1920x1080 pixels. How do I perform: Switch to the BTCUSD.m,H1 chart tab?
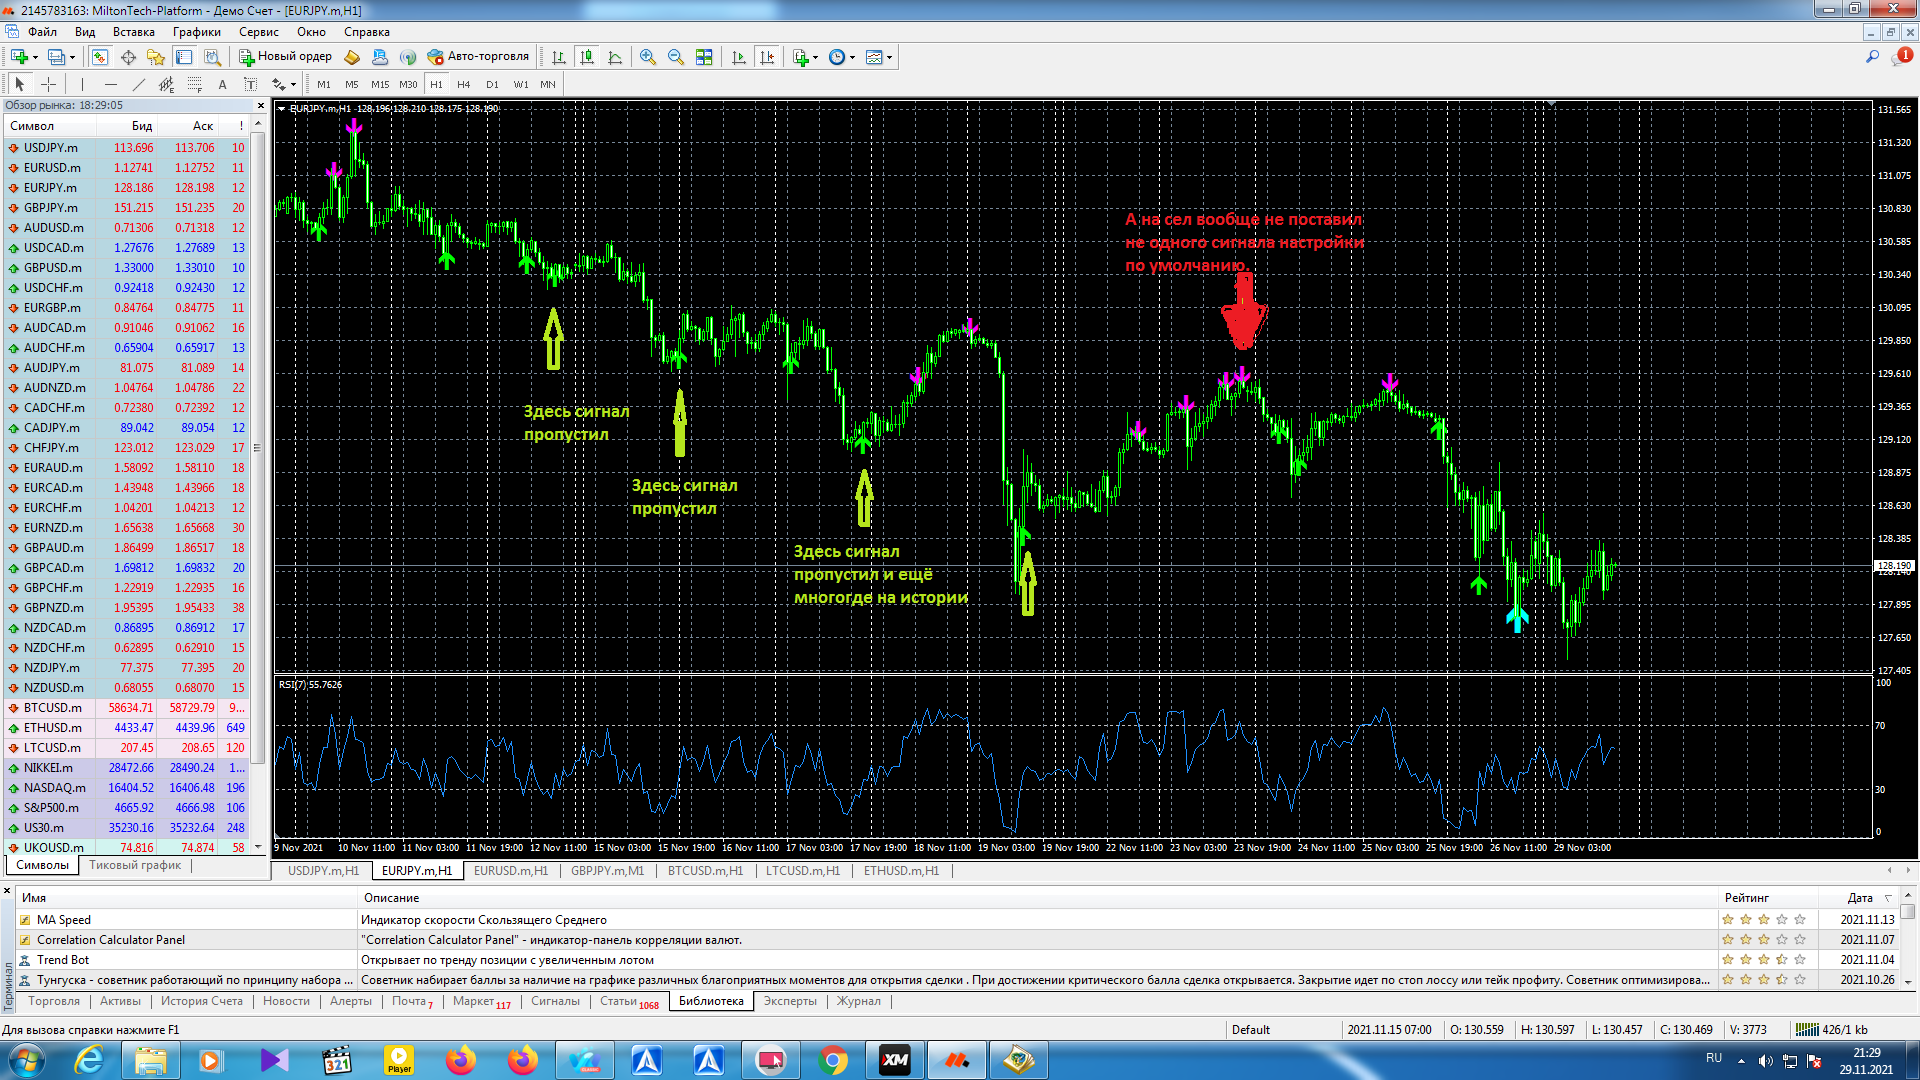click(705, 871)
